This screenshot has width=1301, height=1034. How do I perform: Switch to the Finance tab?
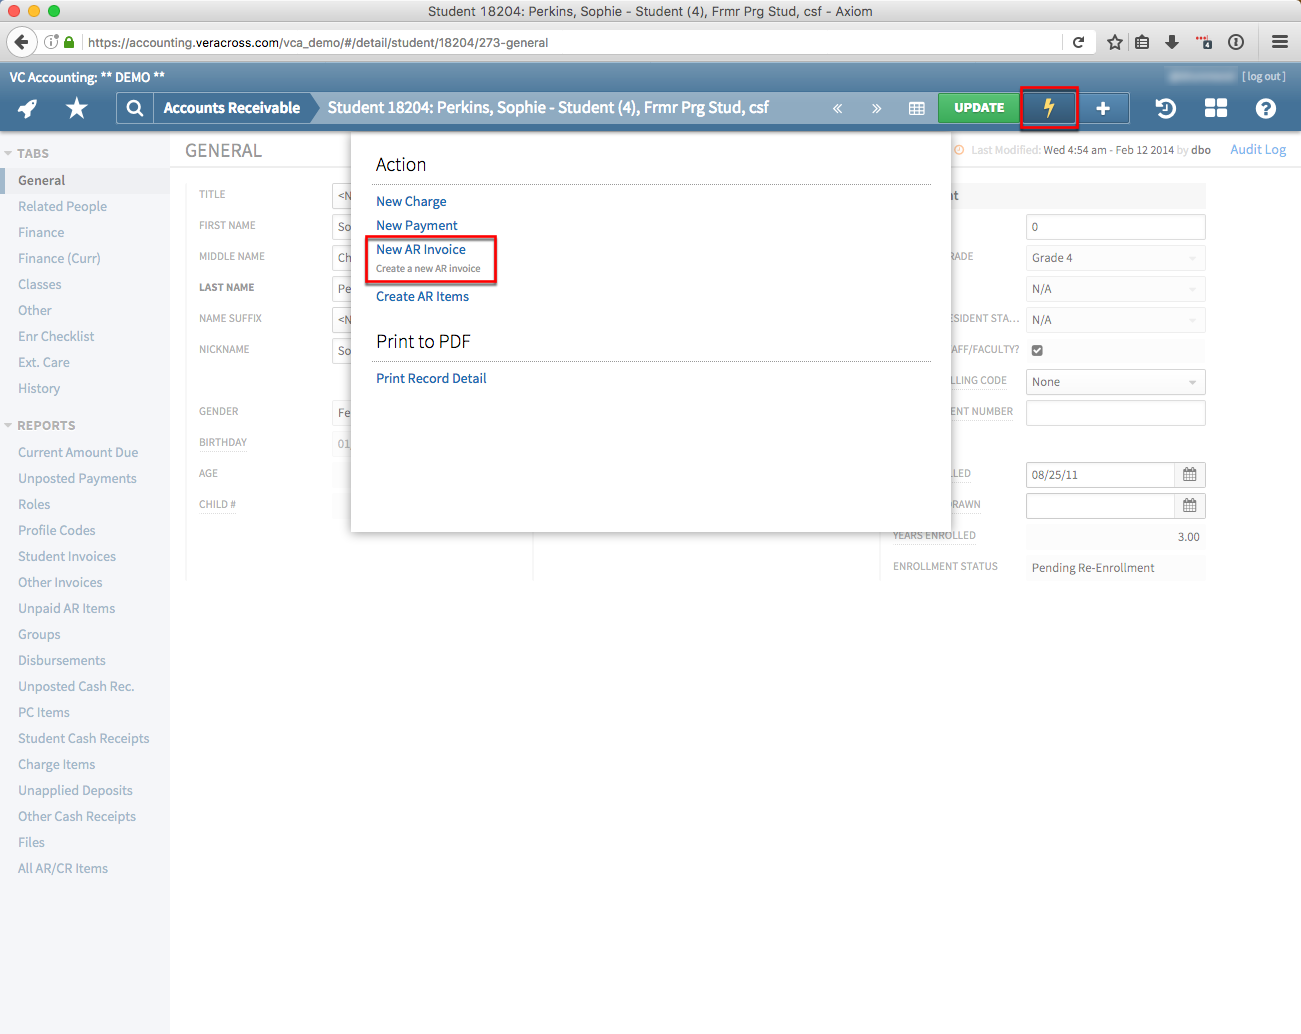pos(40,232)
